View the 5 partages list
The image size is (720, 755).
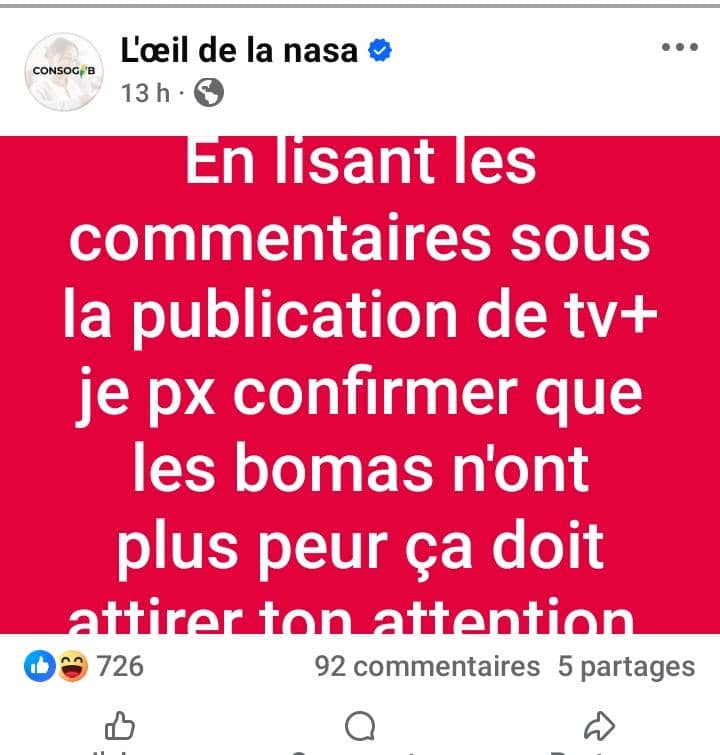(627, 667)
